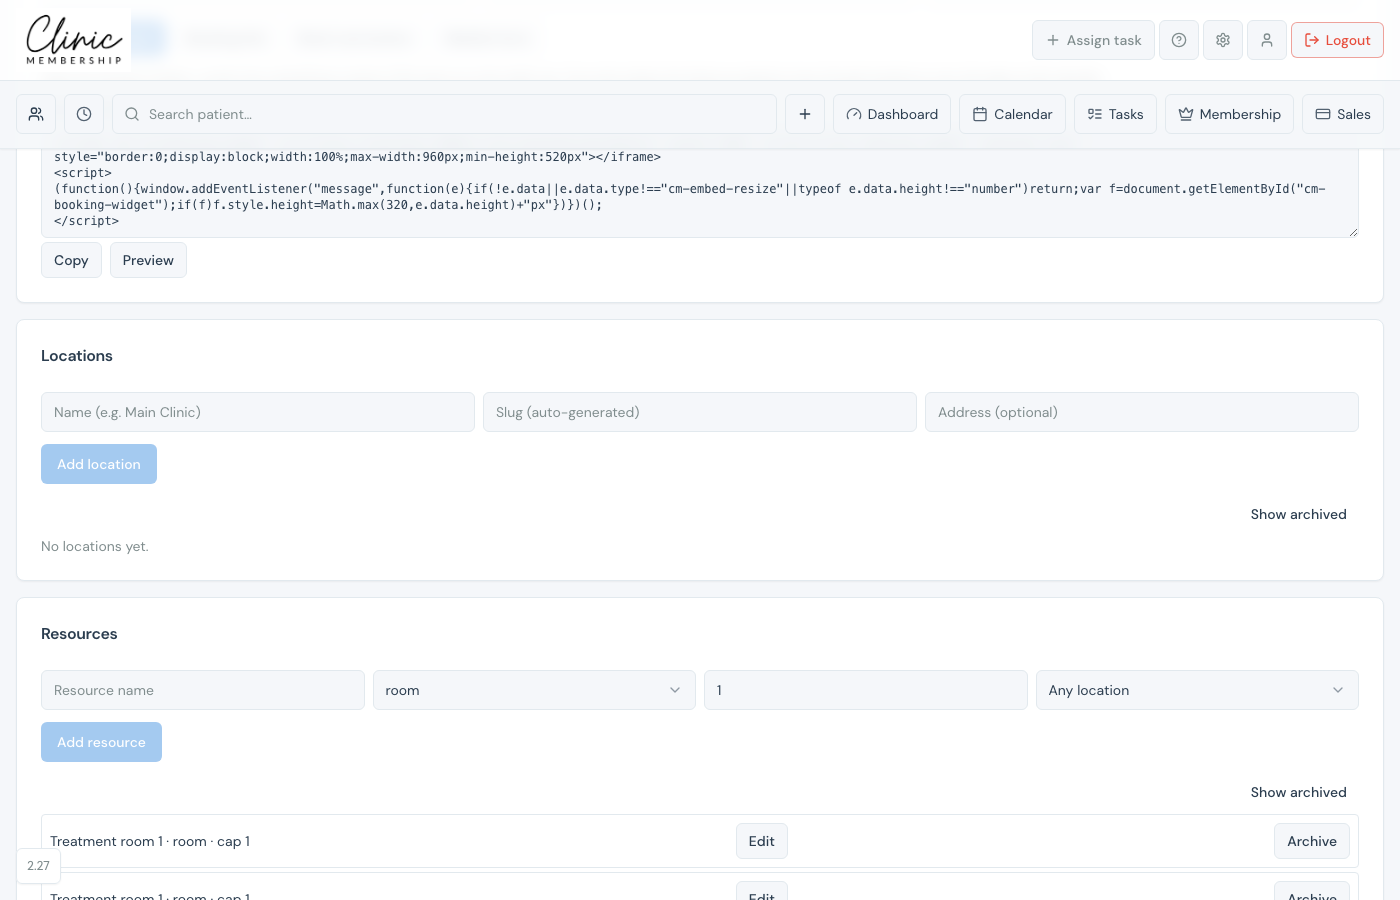
Task: Navigate to Membership
Action: click(x=1229, y=114)
